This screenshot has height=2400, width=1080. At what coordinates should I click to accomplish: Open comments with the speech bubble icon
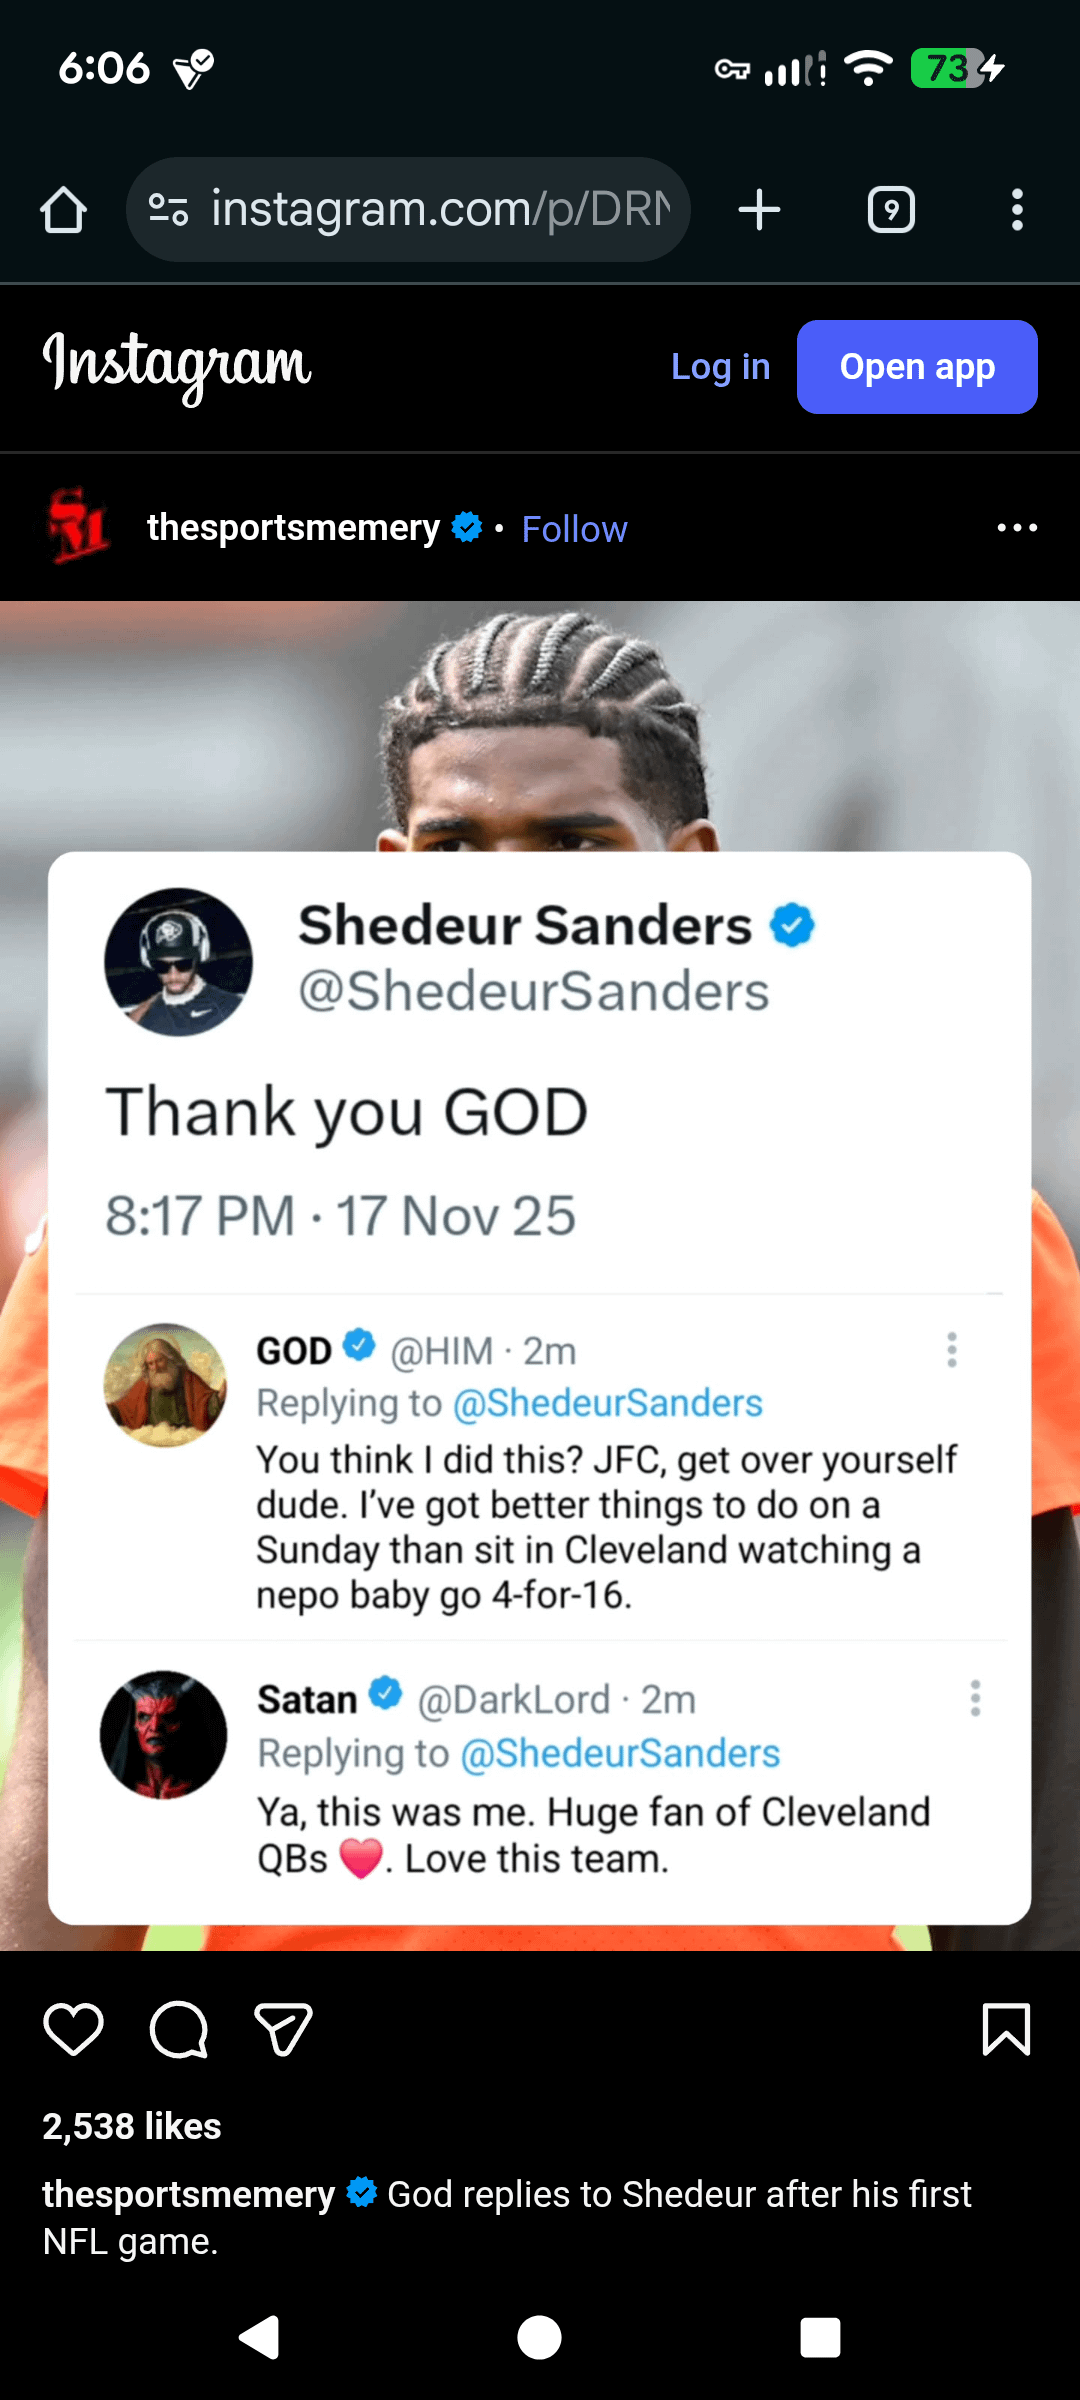(179, 2029)
